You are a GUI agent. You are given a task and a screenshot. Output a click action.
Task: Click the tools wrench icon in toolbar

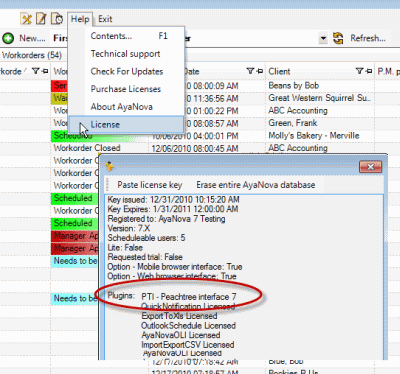(x=26, y=19)
